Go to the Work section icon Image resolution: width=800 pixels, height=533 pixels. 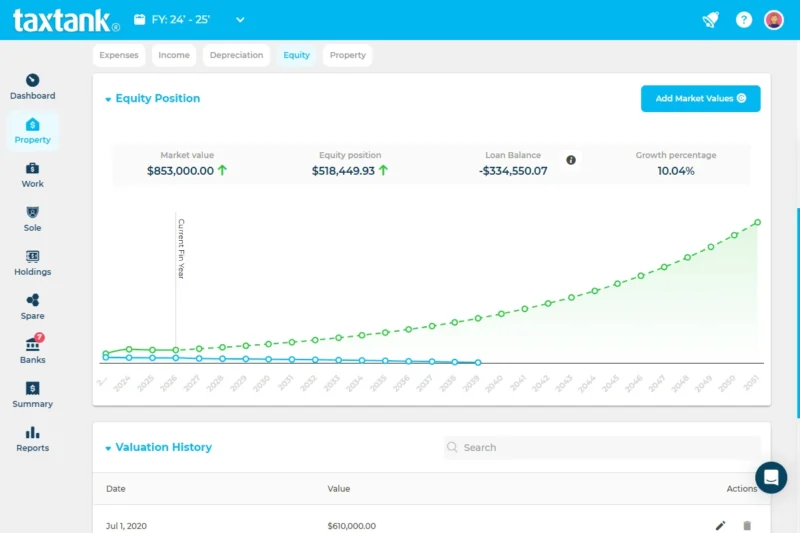(32, 168)
